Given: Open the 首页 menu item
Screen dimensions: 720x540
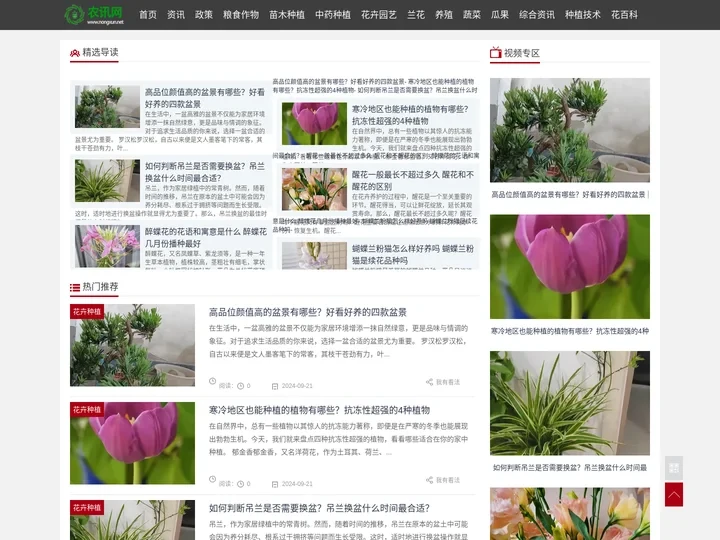Looking at the screenshot, I should pos(148,15).
